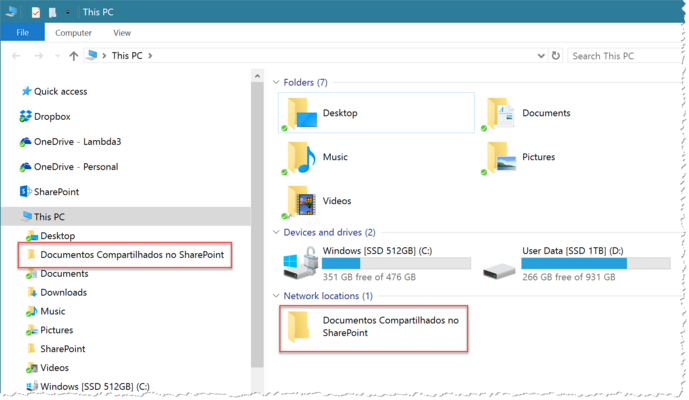
Task: Click the Search This PC box
Action: (x=626, y=56)
